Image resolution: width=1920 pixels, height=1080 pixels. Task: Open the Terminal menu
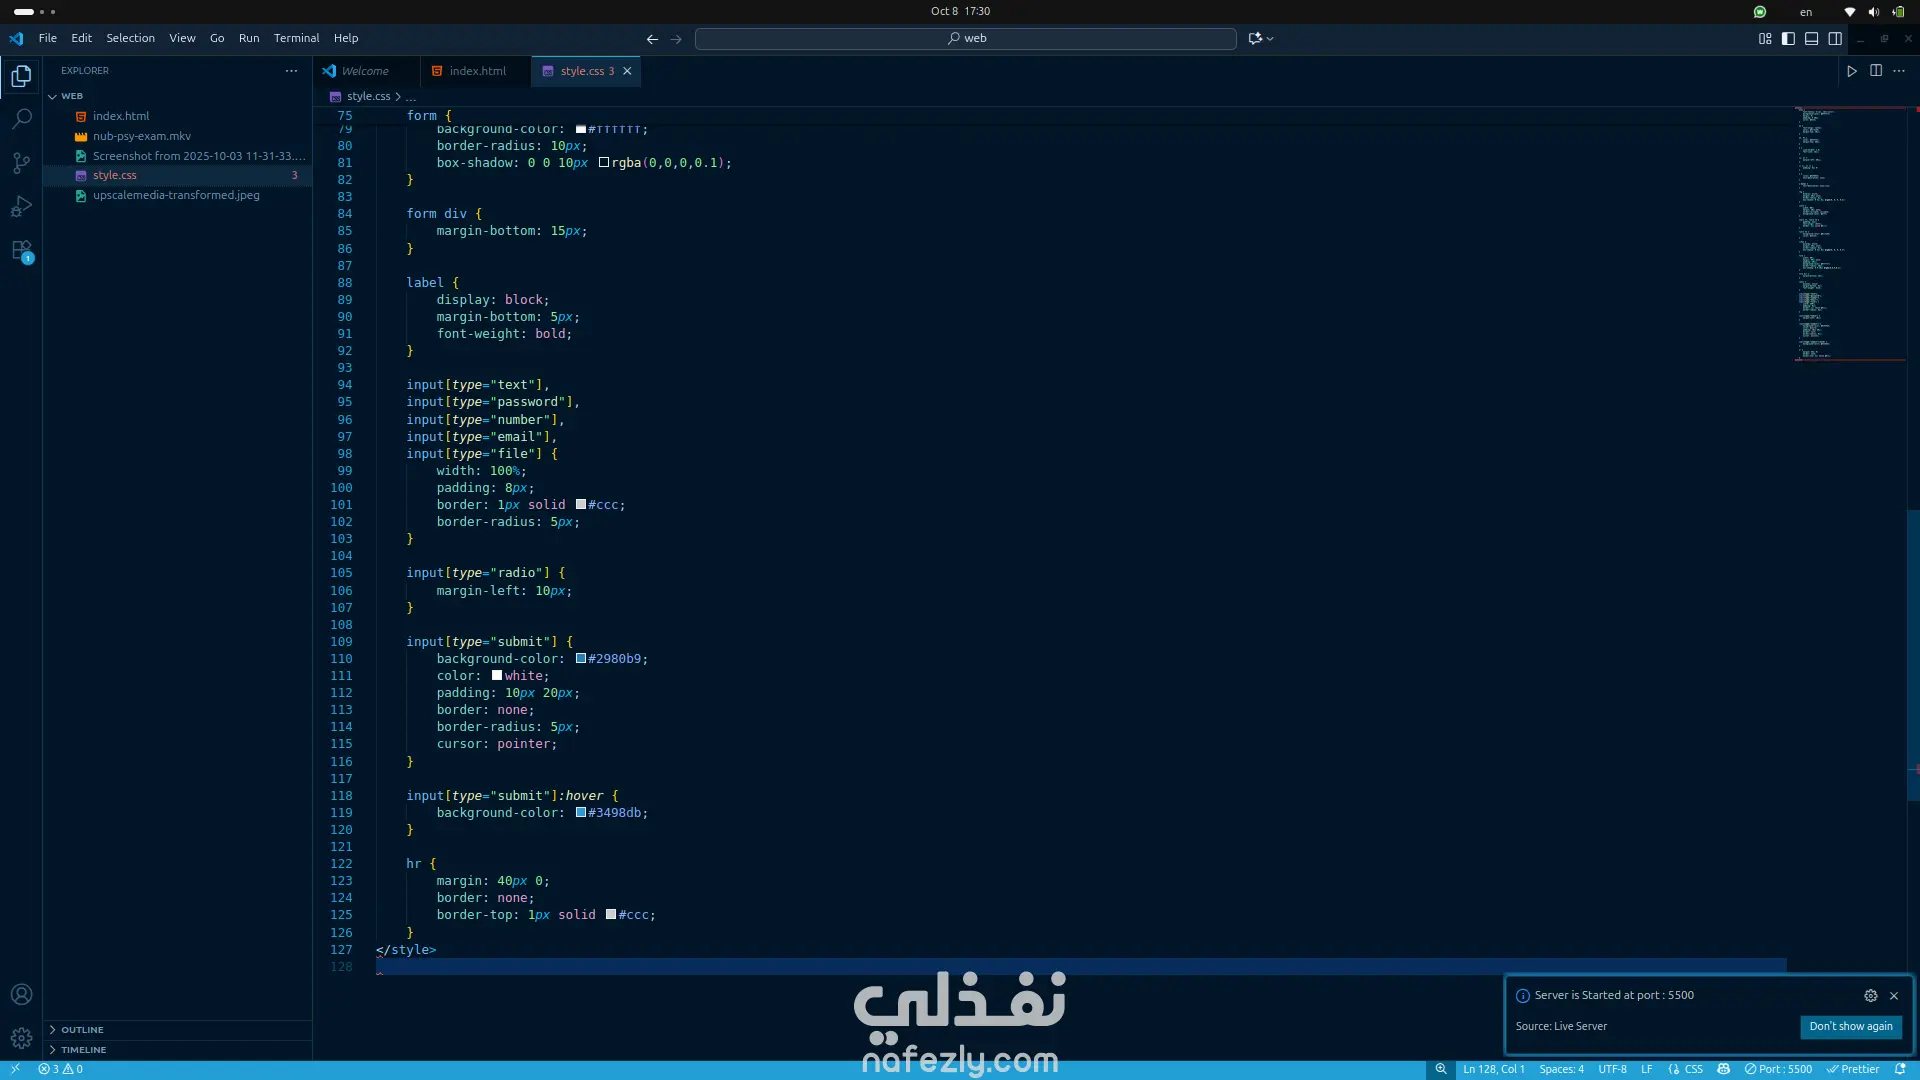tap(296, 38)
